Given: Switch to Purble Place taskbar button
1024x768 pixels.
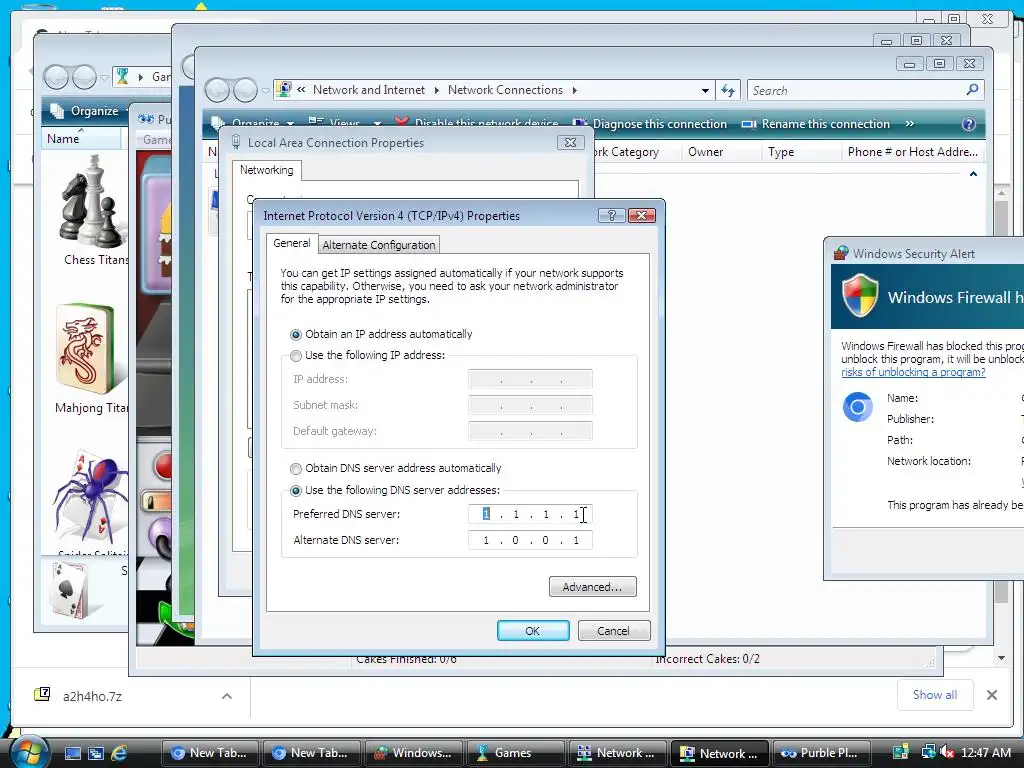Looking at the screenshot, I should [820, 753].
